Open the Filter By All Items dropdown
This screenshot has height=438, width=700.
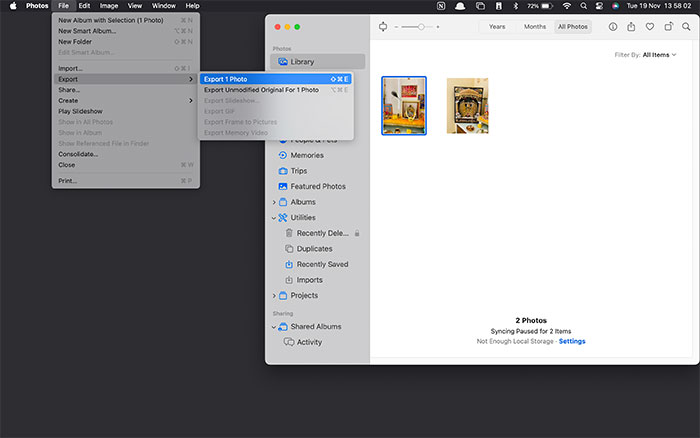tap(658, 55)
